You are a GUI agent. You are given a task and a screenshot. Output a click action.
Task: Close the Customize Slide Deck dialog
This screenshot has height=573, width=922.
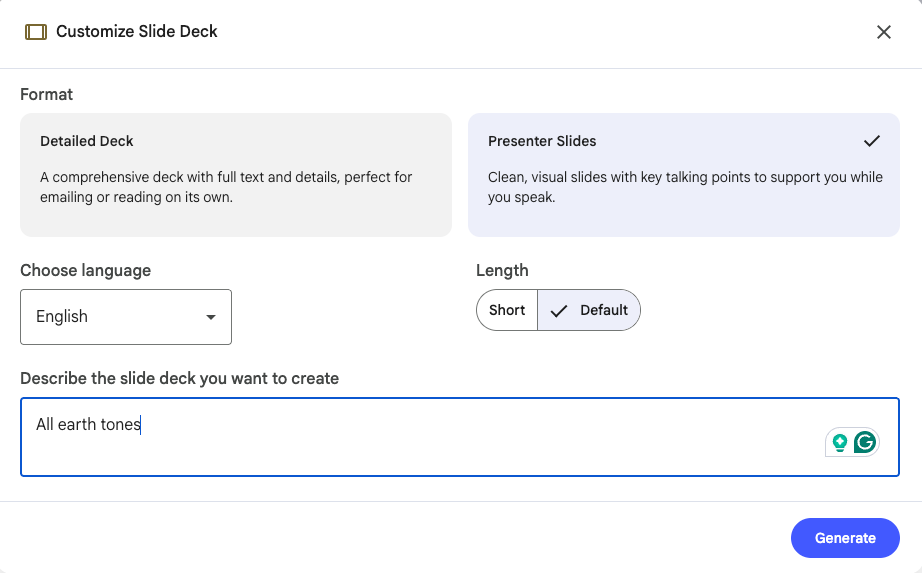pos(884,32)
